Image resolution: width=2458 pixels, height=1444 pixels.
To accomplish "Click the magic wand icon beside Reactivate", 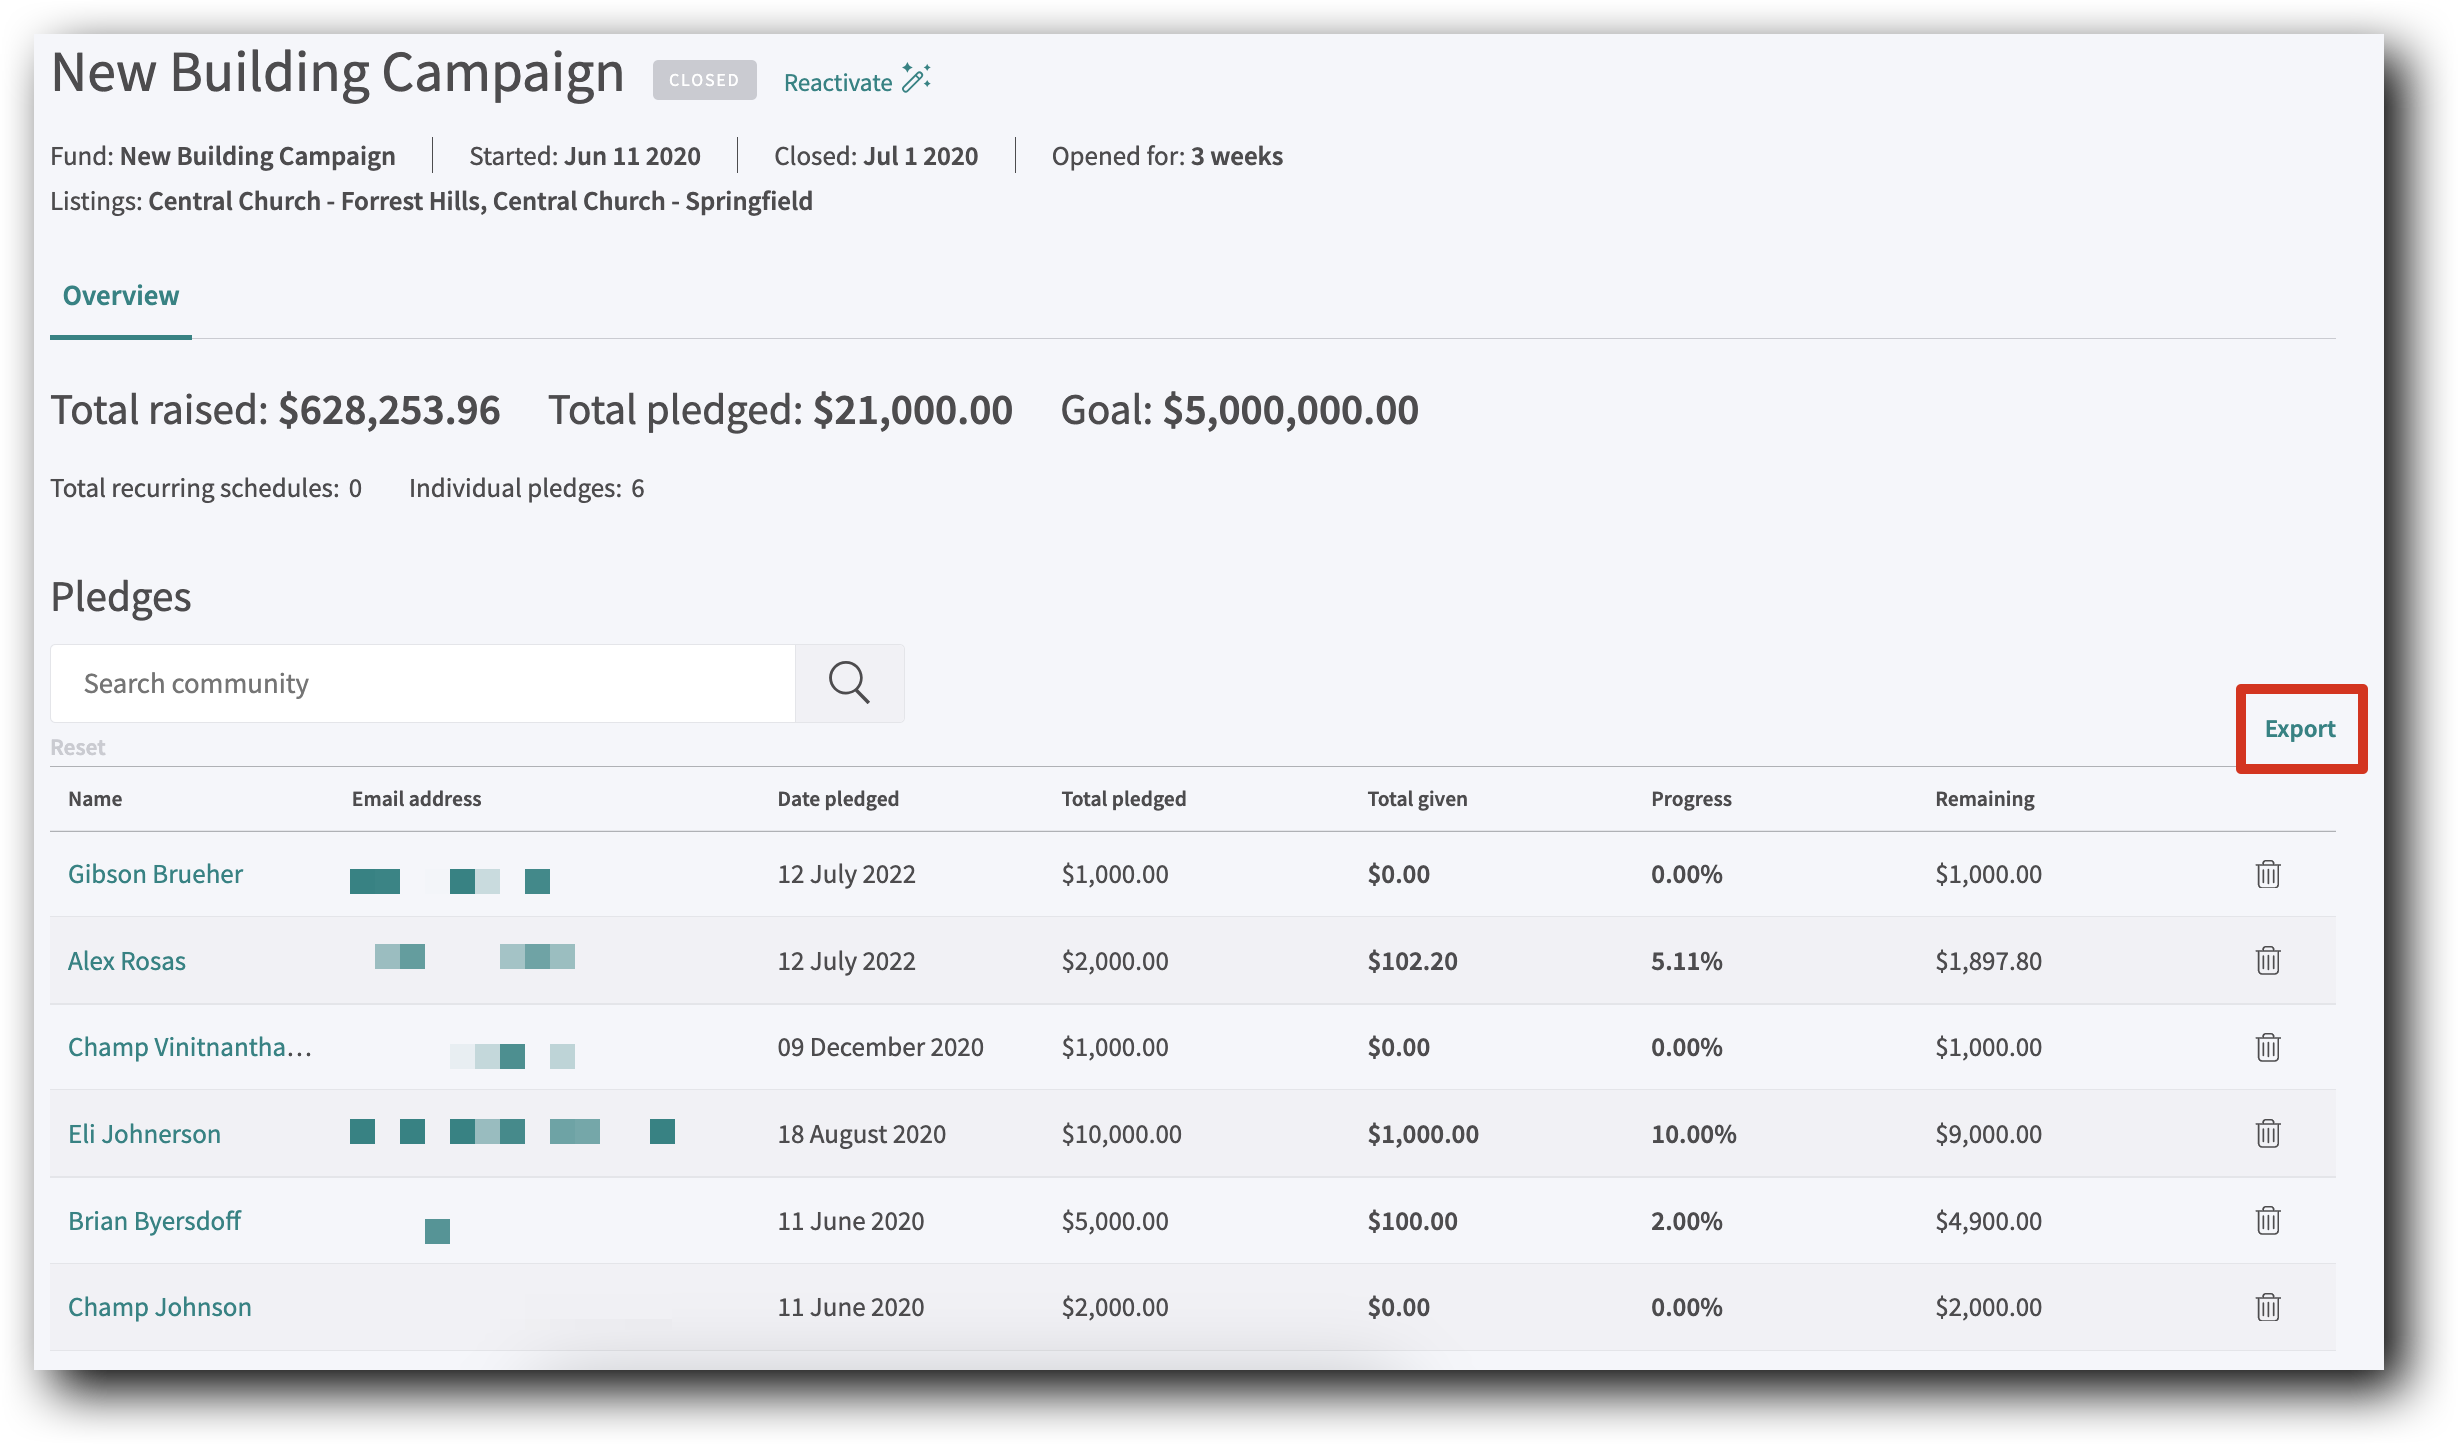I will (916, 79).
